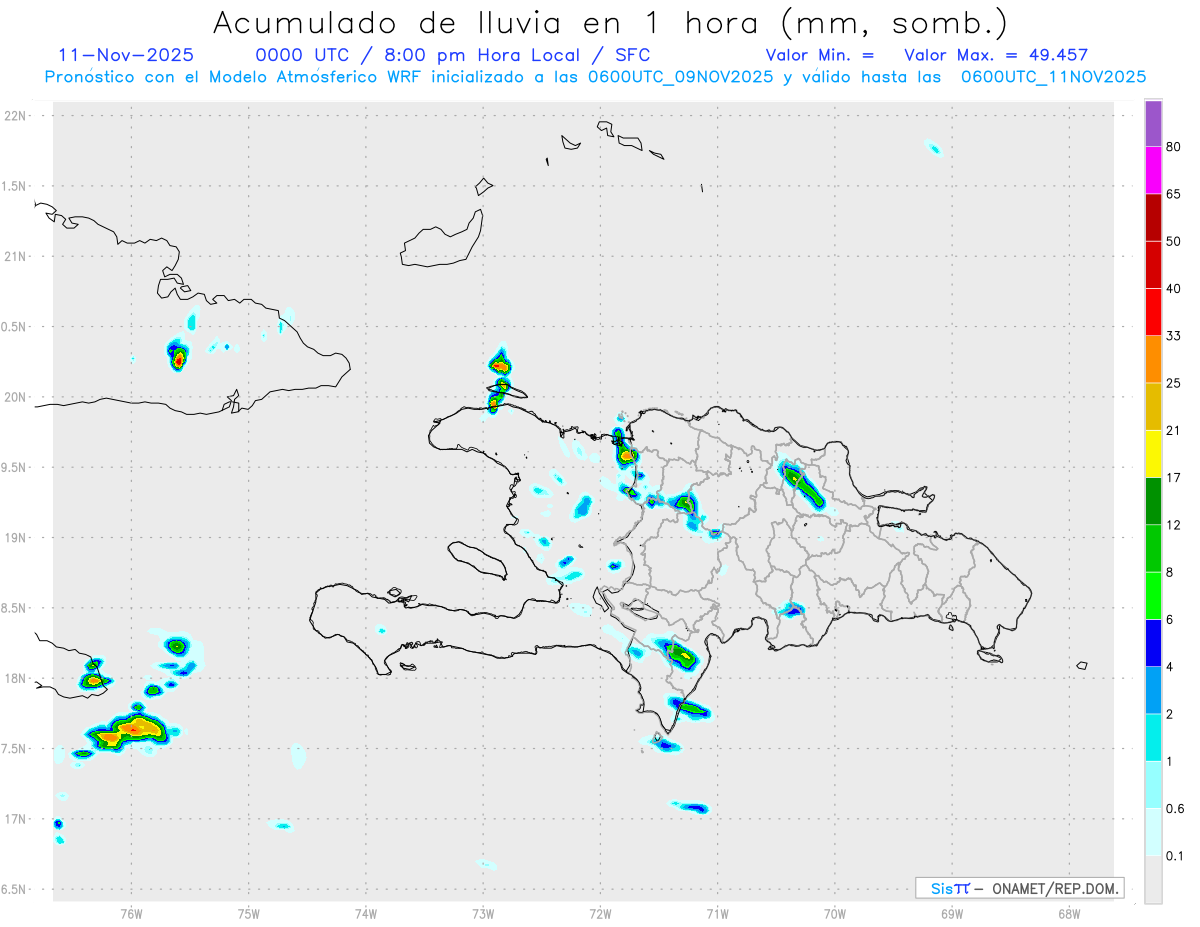This screenshot has height=927, width=1200.
Task: Pick the gray legend segment below 0.1
Action: (1153, 879)
